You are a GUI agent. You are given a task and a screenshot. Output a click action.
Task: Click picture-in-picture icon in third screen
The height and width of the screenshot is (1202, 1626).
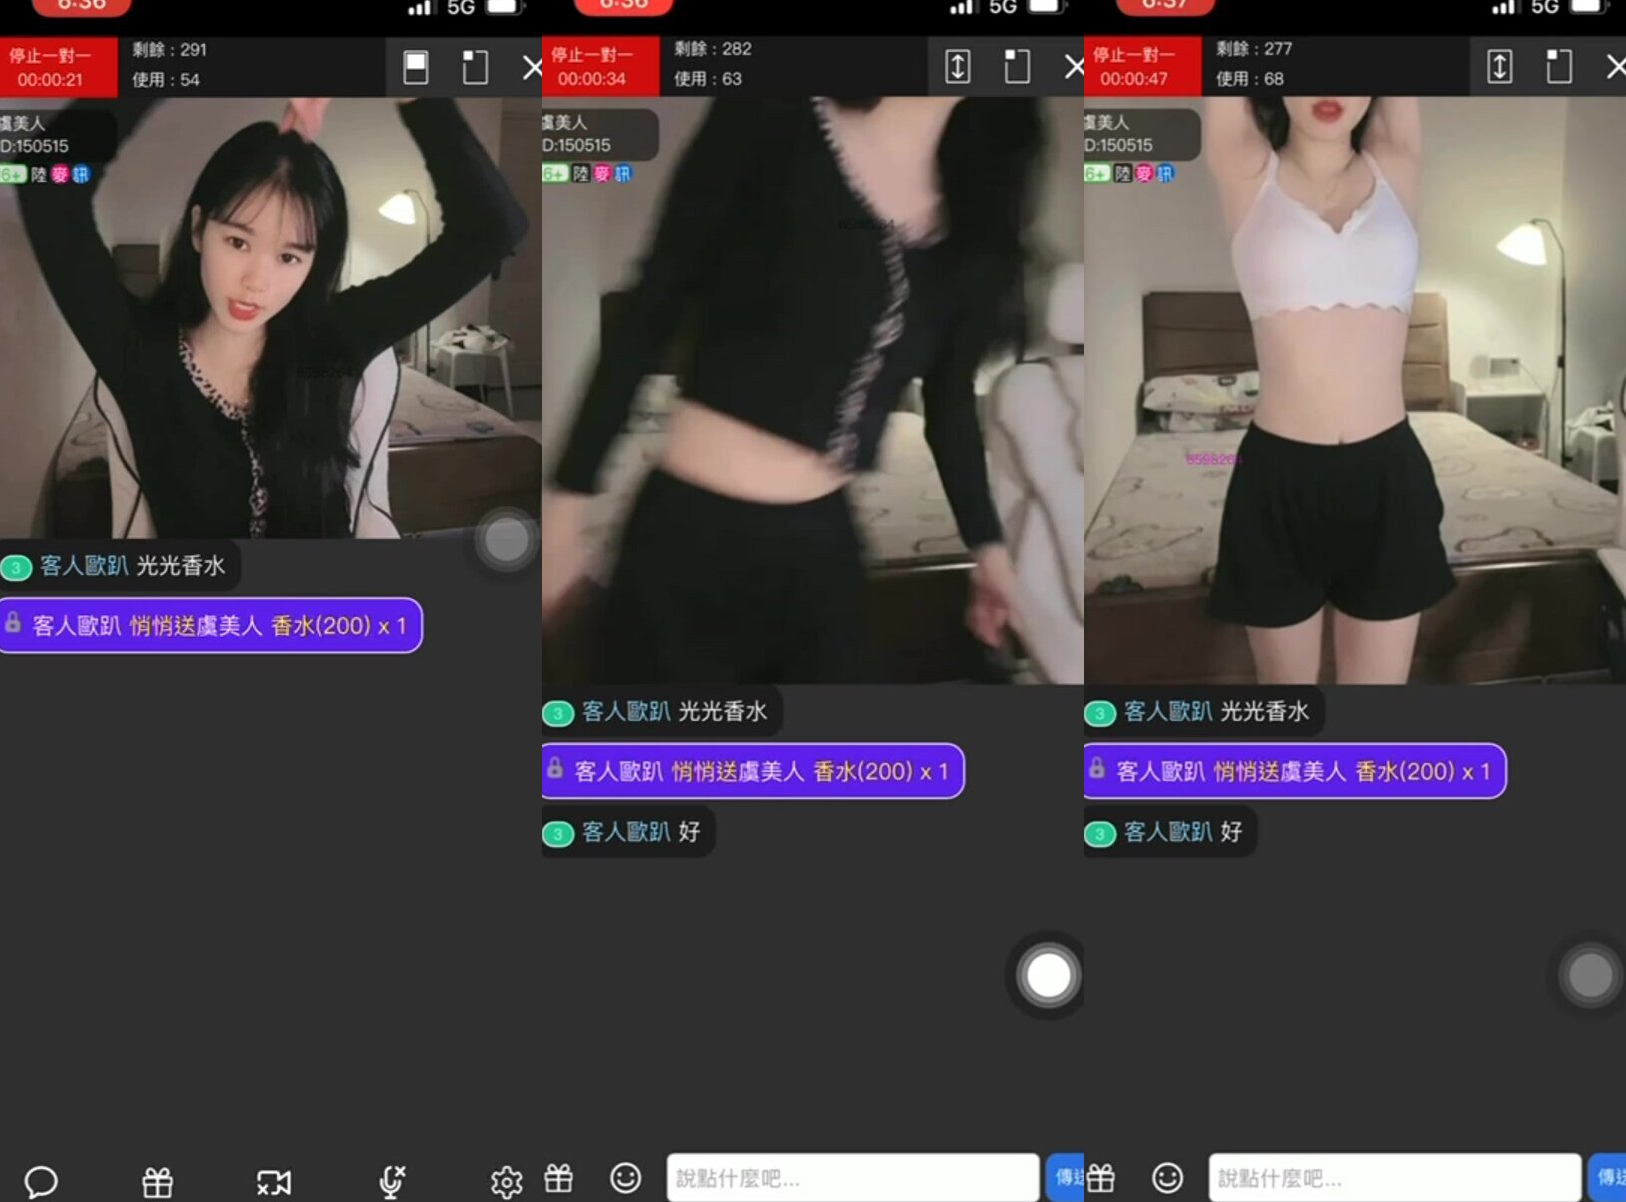coord(1559,66)
